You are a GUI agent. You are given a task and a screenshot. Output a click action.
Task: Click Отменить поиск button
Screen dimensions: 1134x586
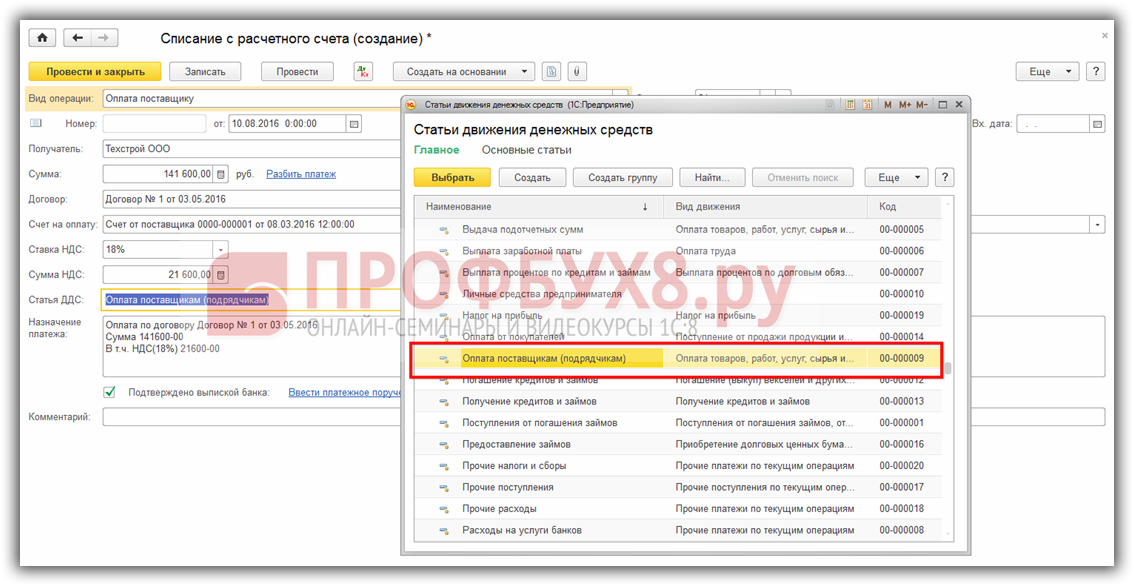click(803, 177)
